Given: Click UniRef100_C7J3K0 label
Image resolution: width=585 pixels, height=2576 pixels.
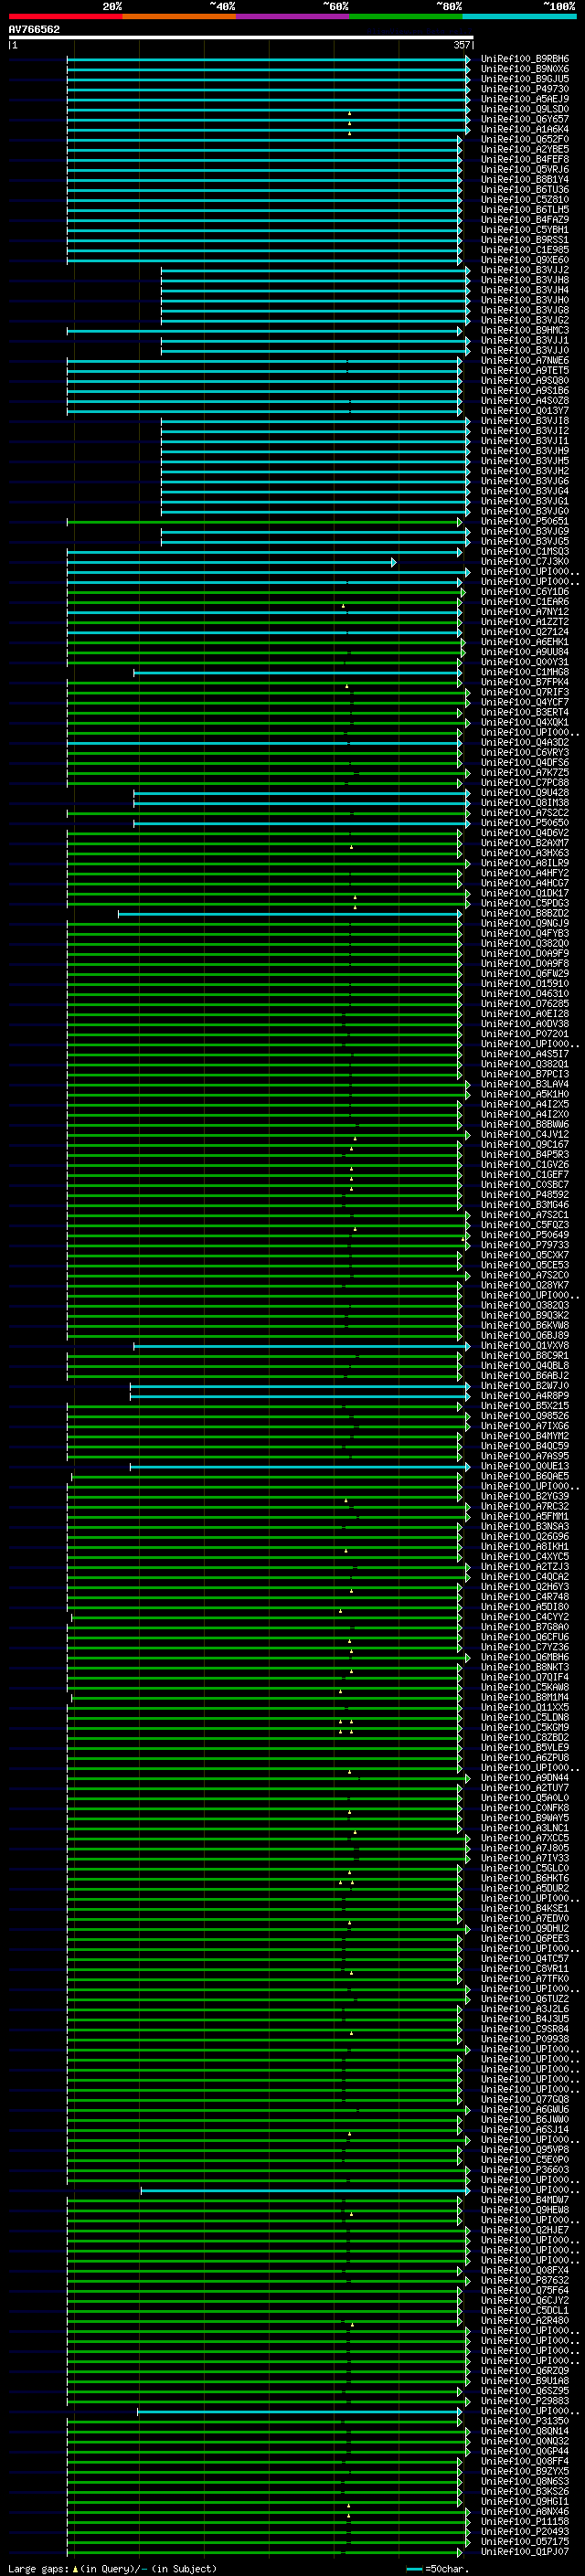Looking at the screenshot, I should (x=525, y=561).
